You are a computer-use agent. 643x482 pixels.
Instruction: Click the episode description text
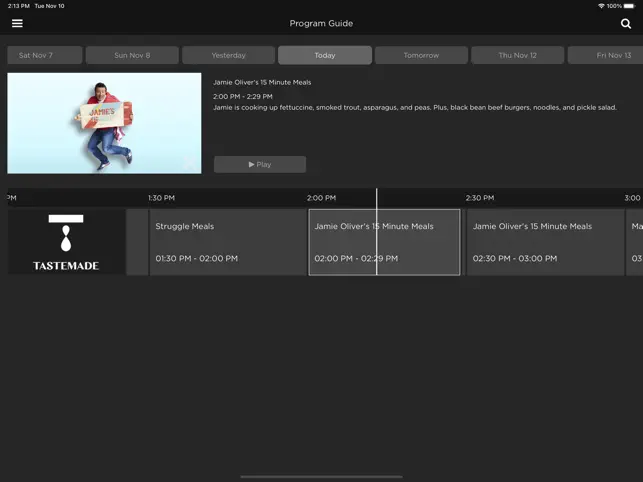(x=415, y=107)
